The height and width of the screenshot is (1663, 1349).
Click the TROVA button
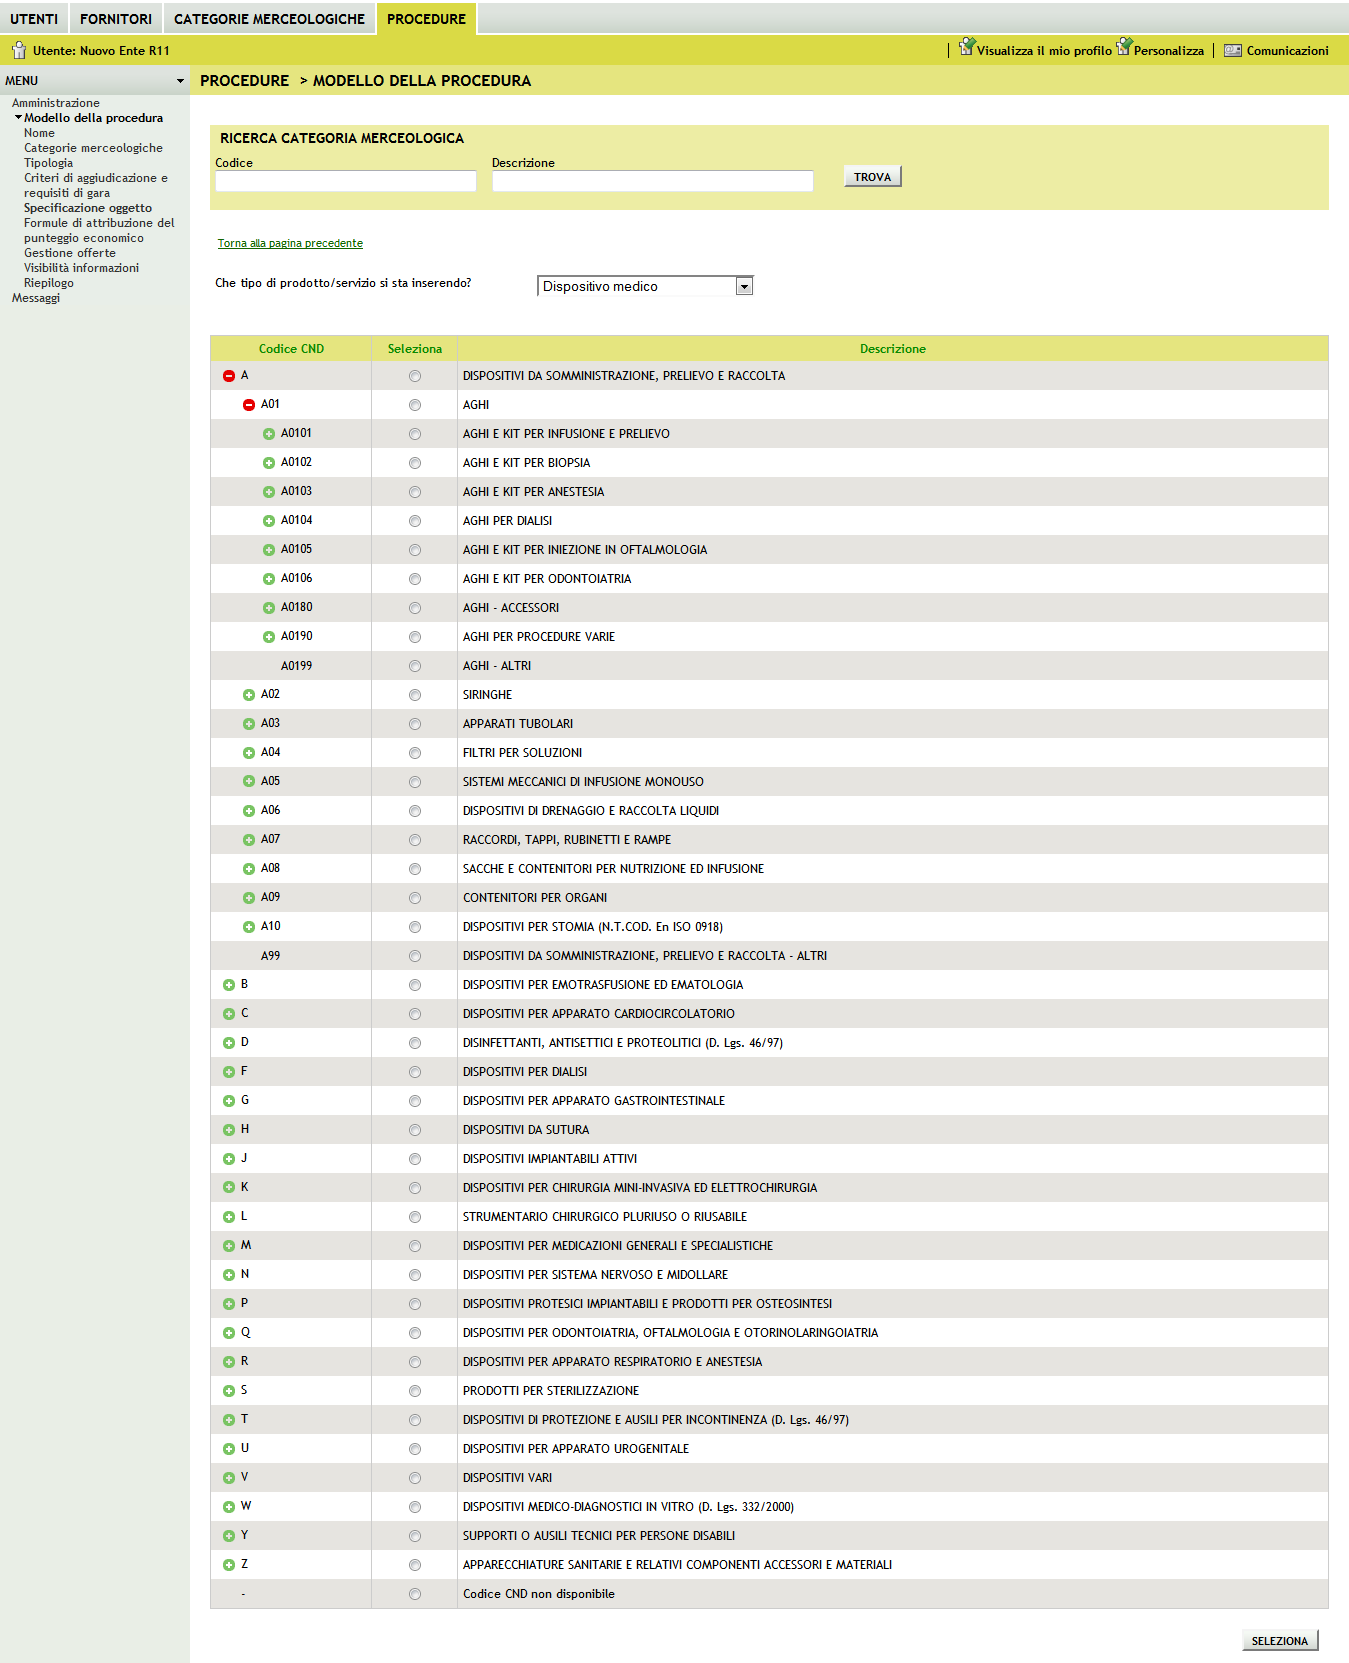(872, 177)
